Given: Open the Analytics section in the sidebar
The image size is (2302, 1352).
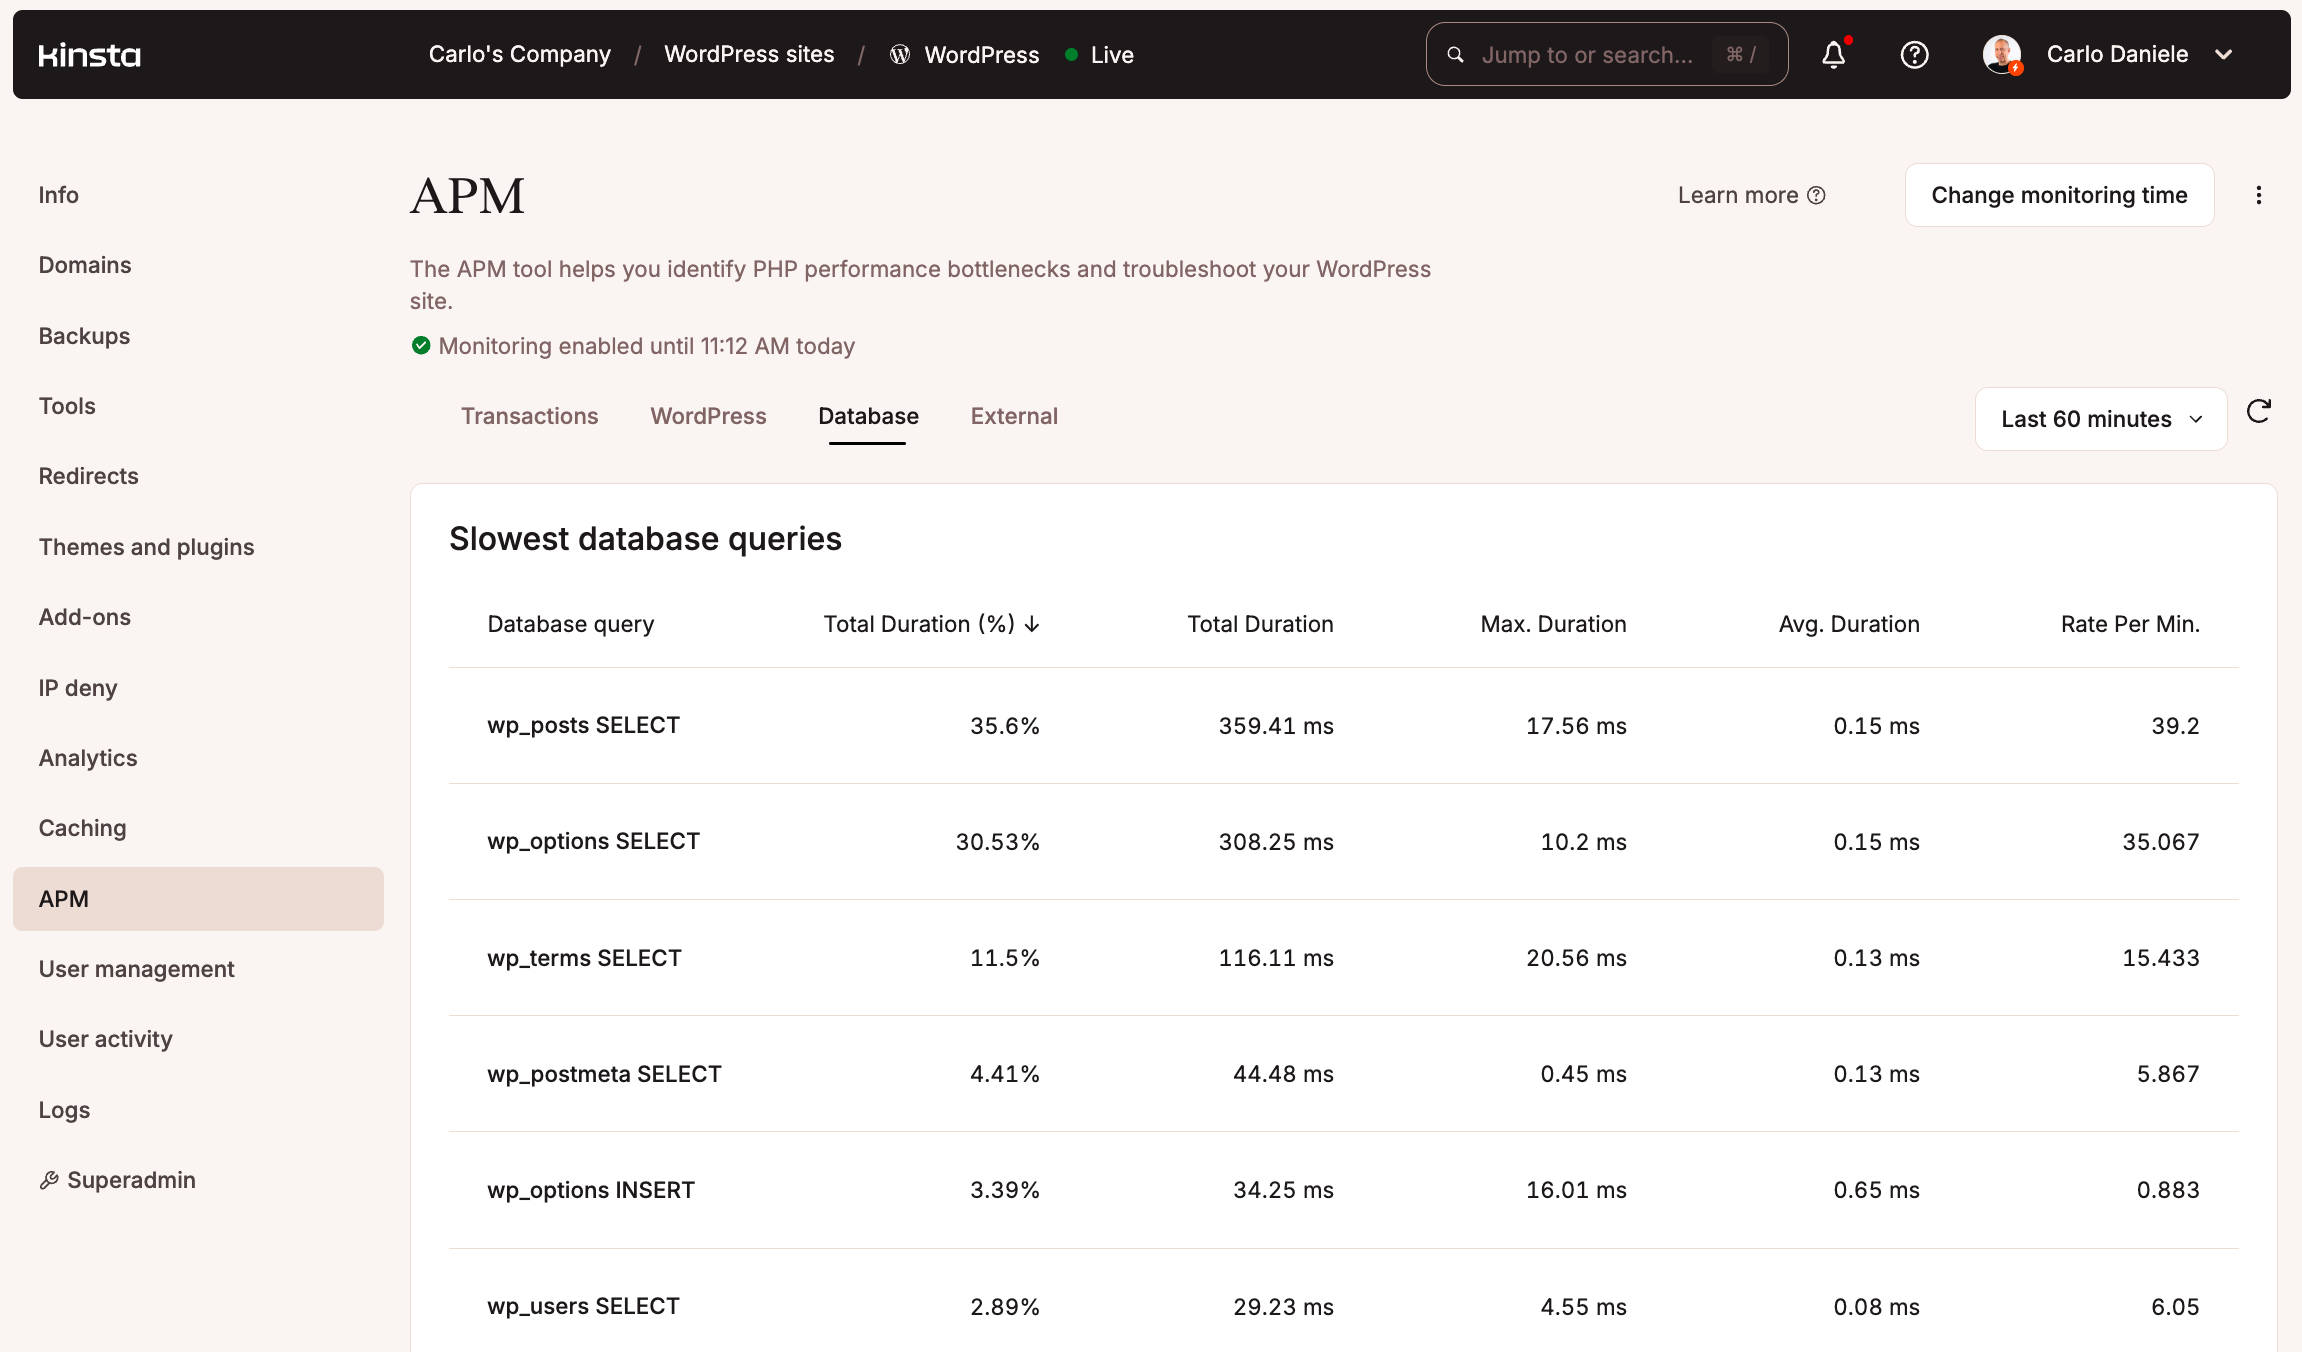Looking at the screenshot, I should tap(88, 758).
